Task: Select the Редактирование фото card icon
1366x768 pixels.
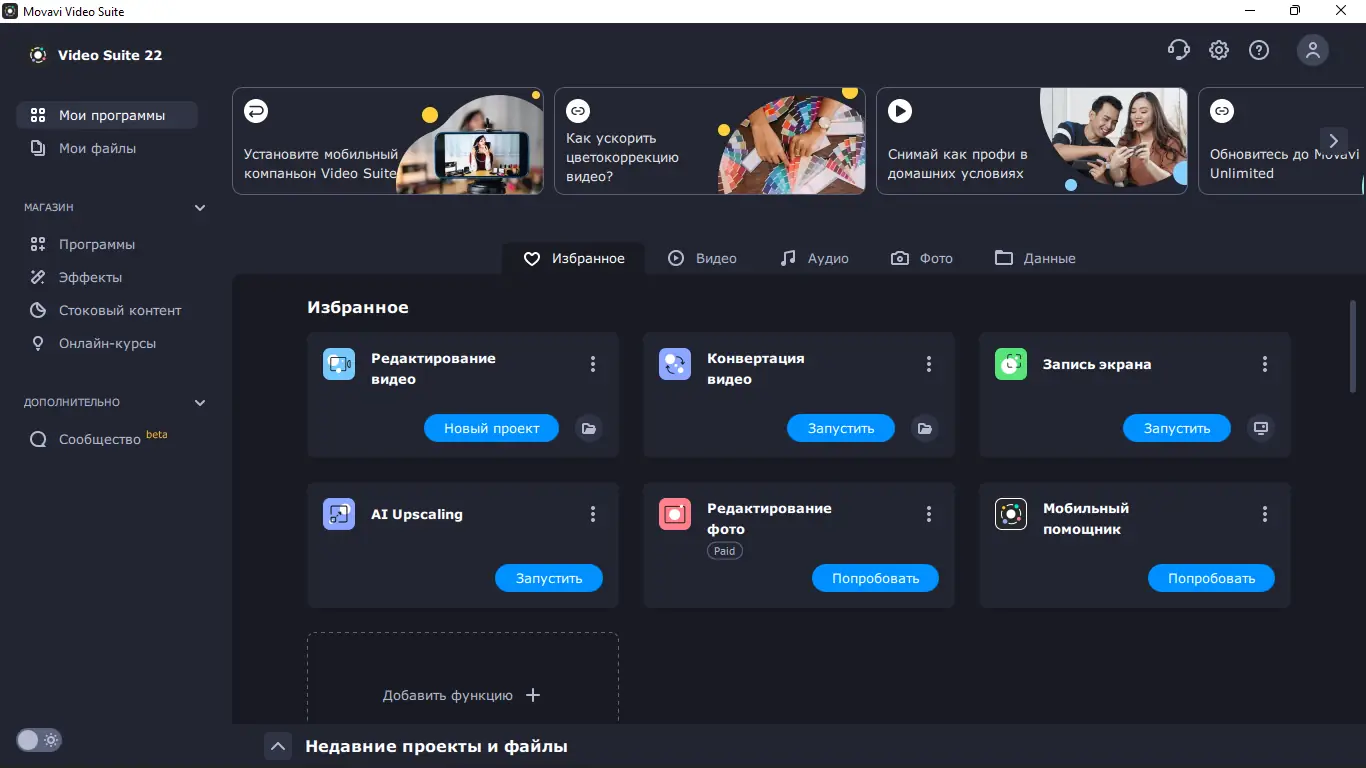Action: pos(675,514)
